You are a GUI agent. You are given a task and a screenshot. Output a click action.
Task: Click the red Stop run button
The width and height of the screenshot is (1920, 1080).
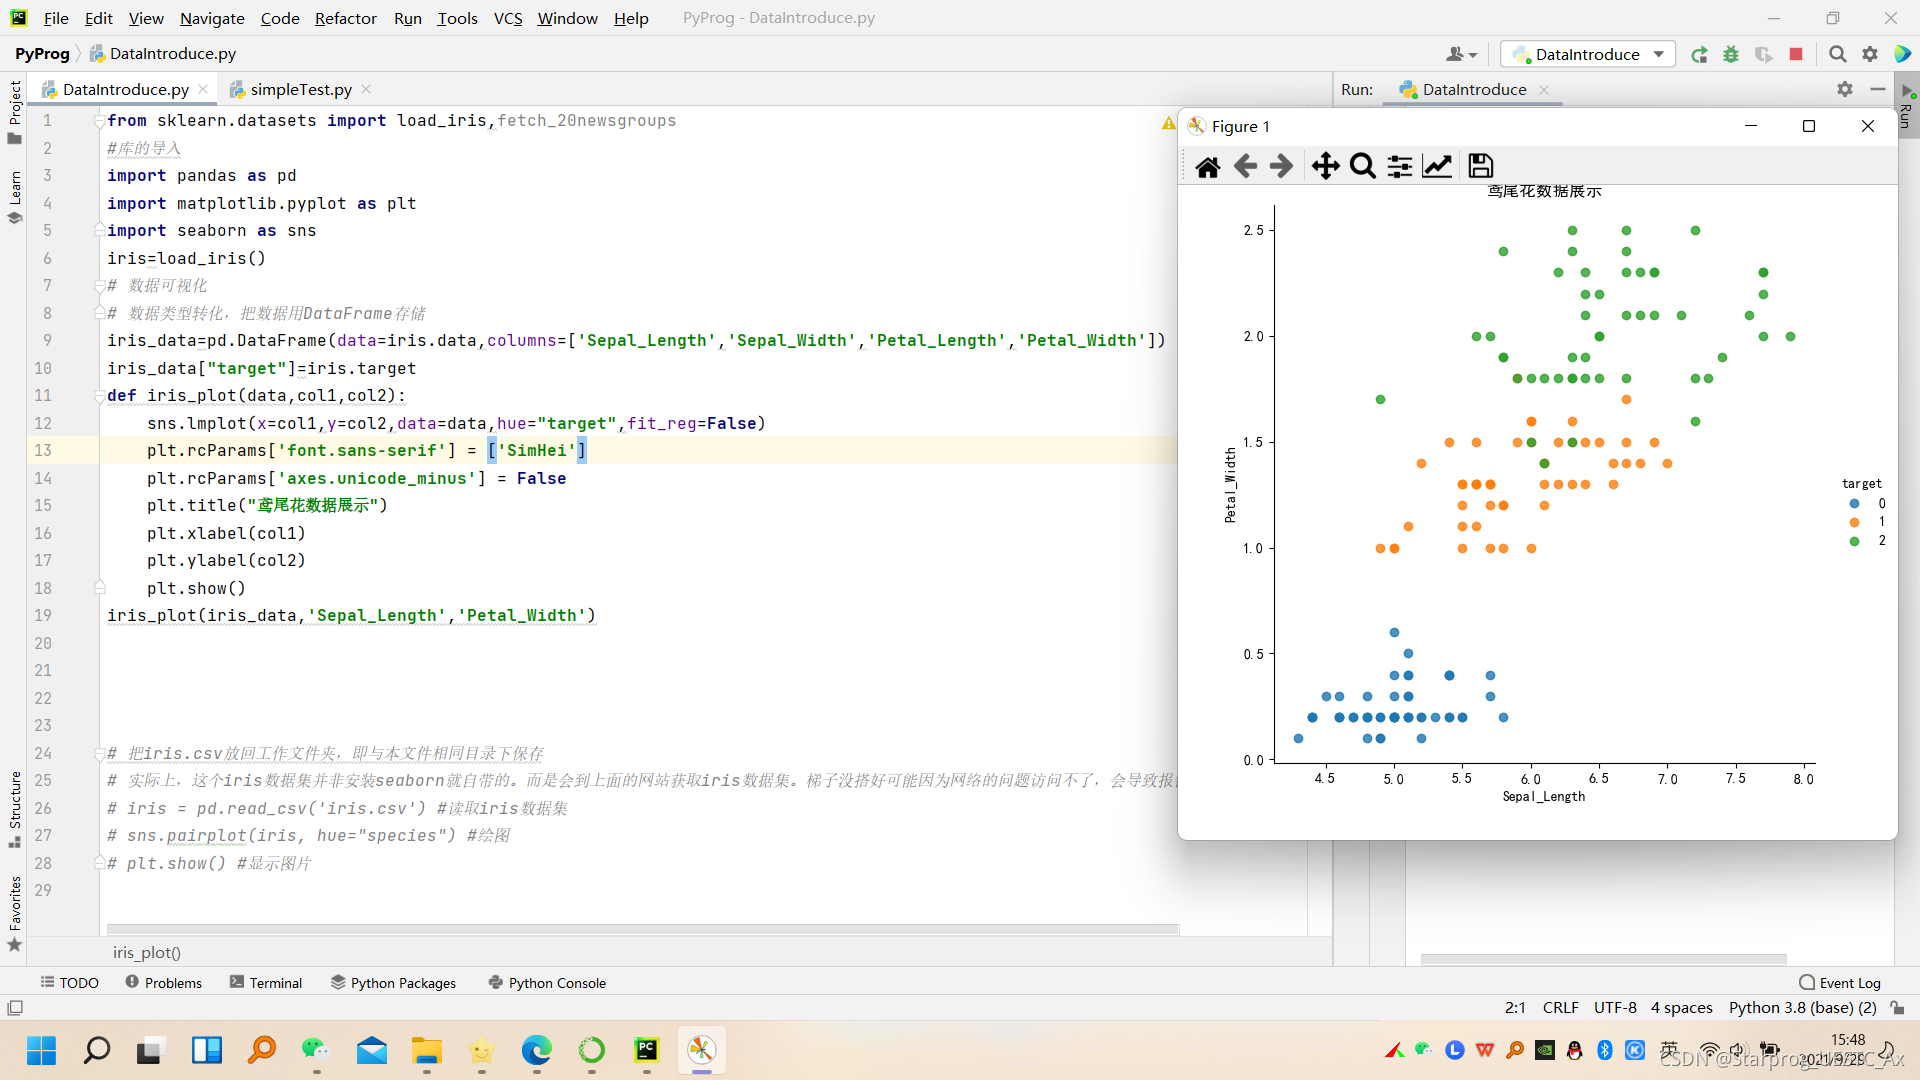click(x=1796, y=54)
